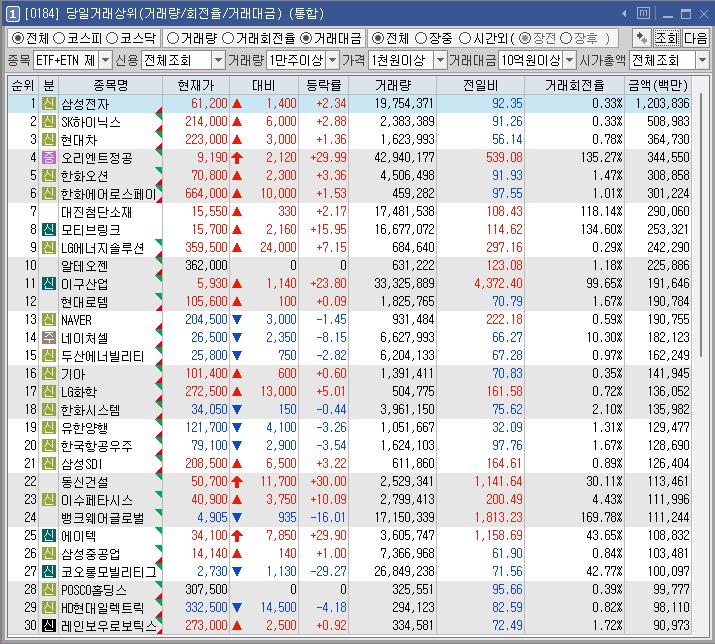
Task: Click the 신 badge next to SK하이닉스
Action: coord(49,122)
